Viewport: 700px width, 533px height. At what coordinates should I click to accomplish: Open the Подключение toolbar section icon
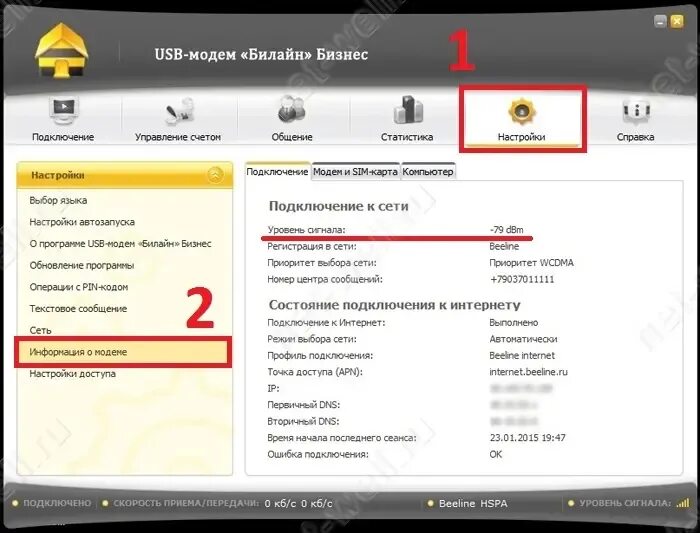point(63,111)
